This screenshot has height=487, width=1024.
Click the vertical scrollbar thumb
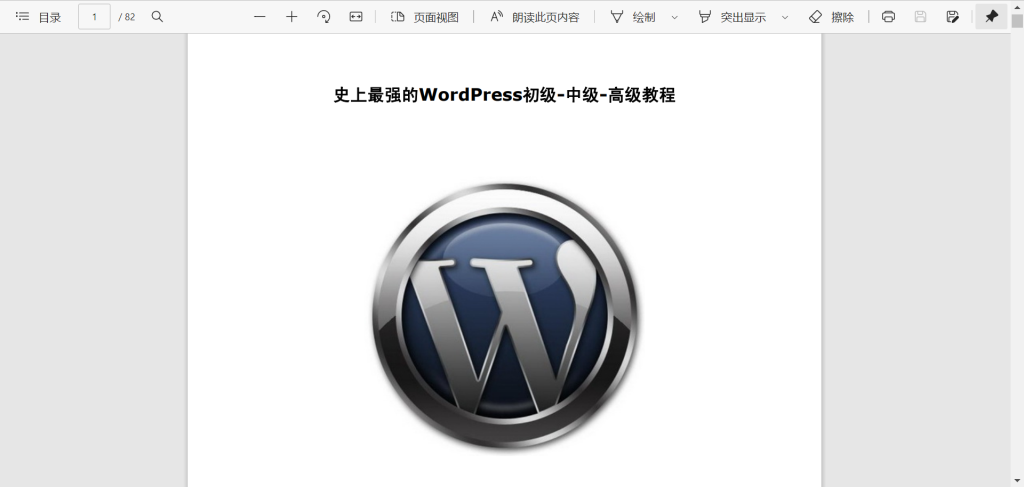(1017, 21)
